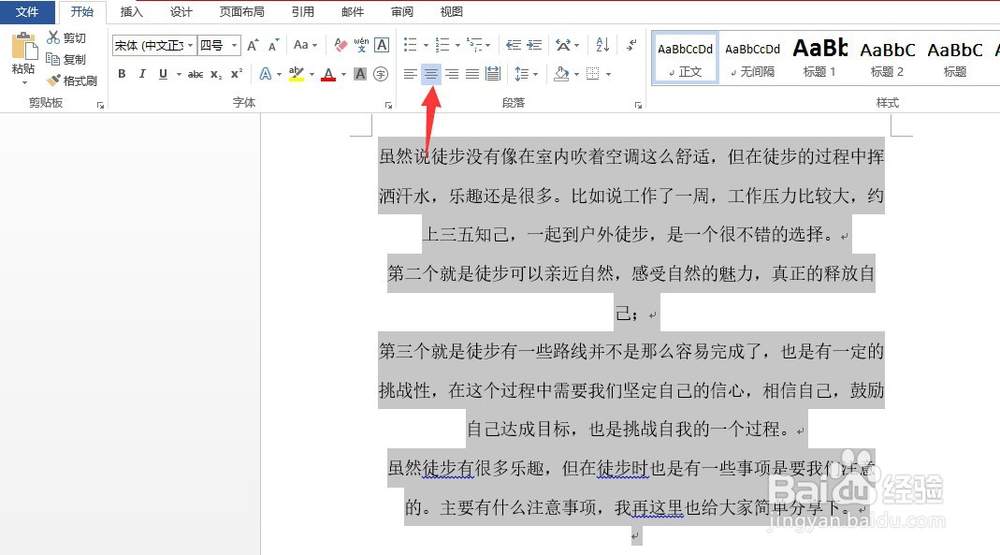Decrease font size with A-down icon
The height and width of the screenshot is (555, 1000).
(274, 45)
